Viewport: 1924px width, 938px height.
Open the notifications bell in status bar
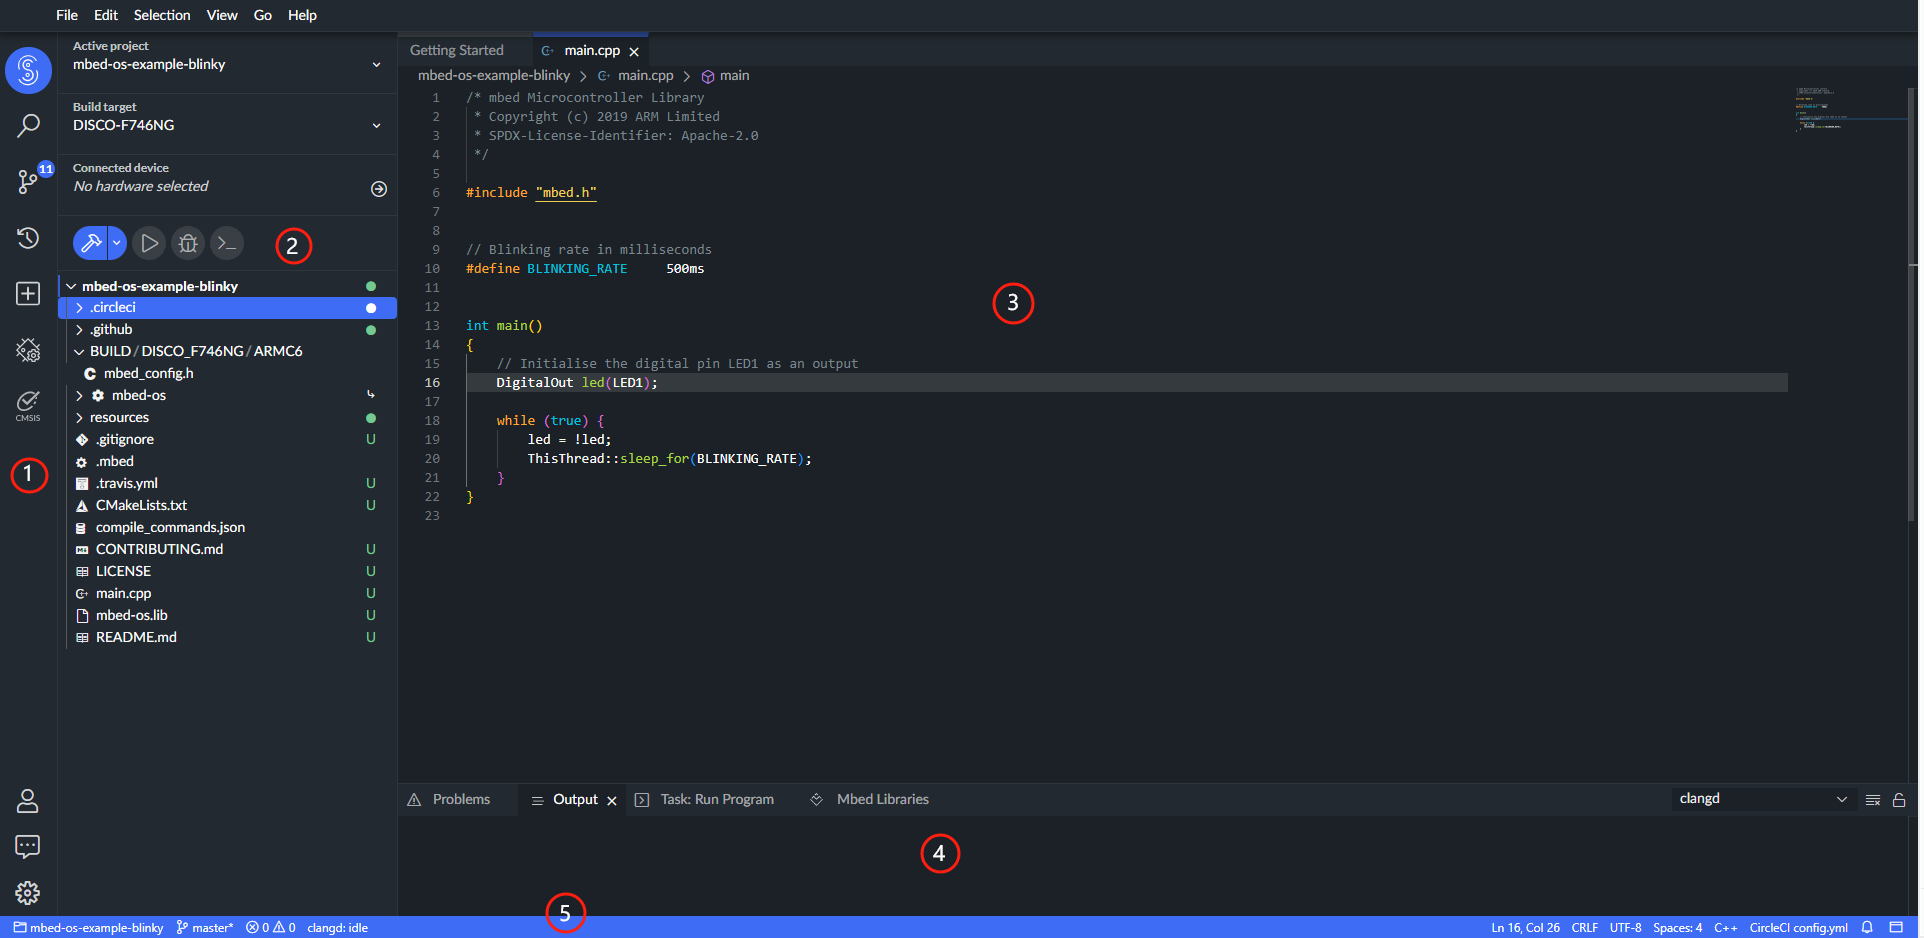click(1866, 927)
